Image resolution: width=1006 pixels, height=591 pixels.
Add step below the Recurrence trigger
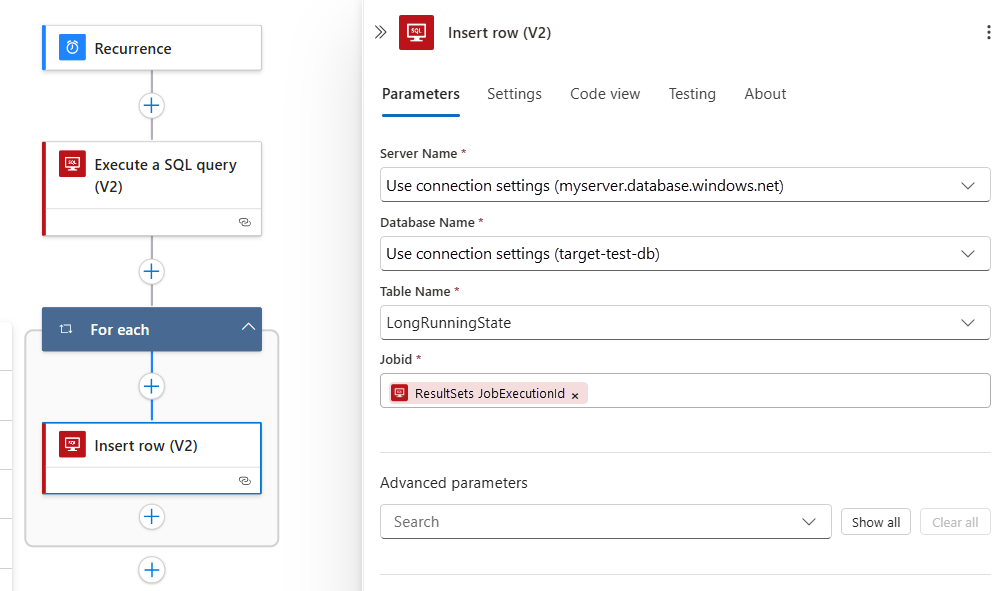coord(152,105)
